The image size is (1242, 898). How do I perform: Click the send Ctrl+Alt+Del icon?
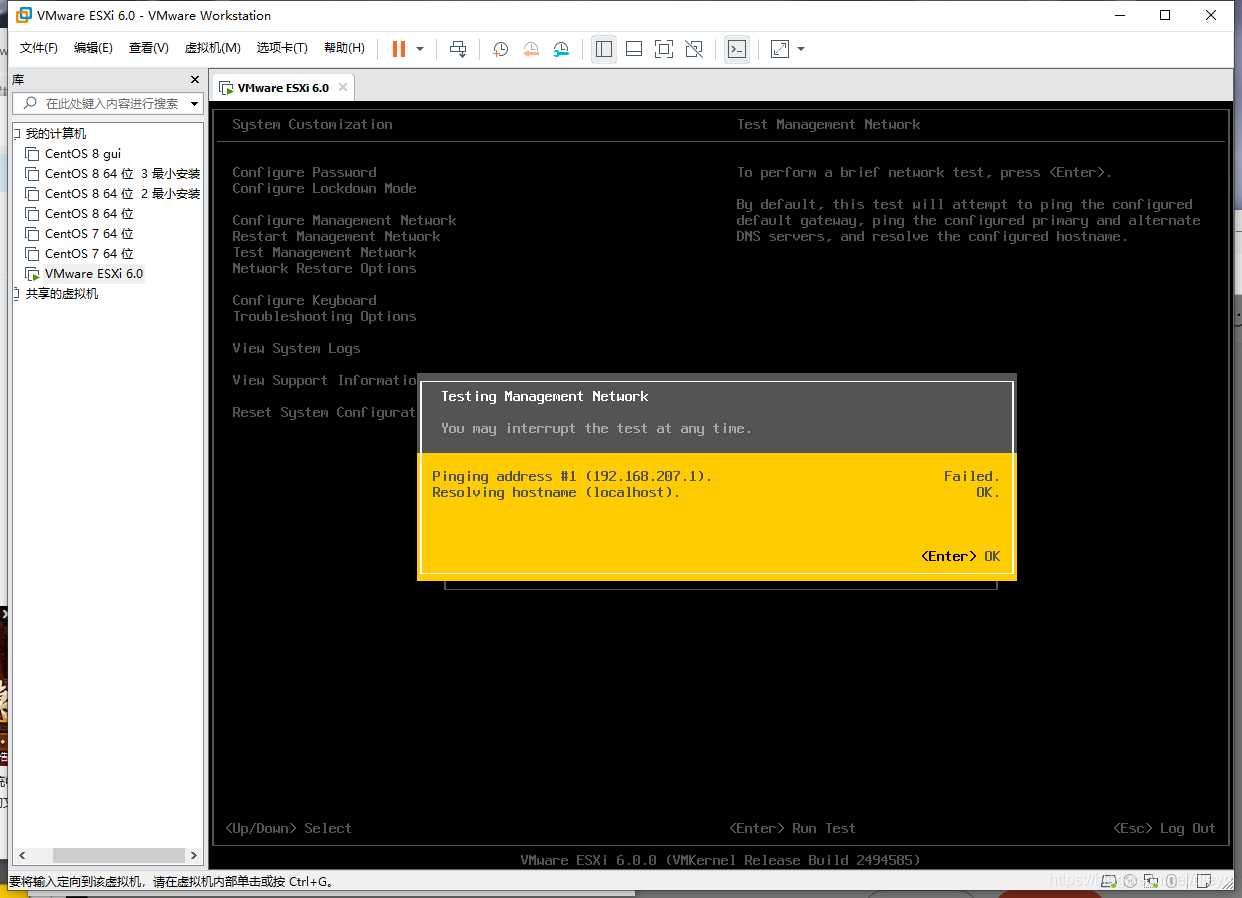pyautogui.click(x=458, y=49)
